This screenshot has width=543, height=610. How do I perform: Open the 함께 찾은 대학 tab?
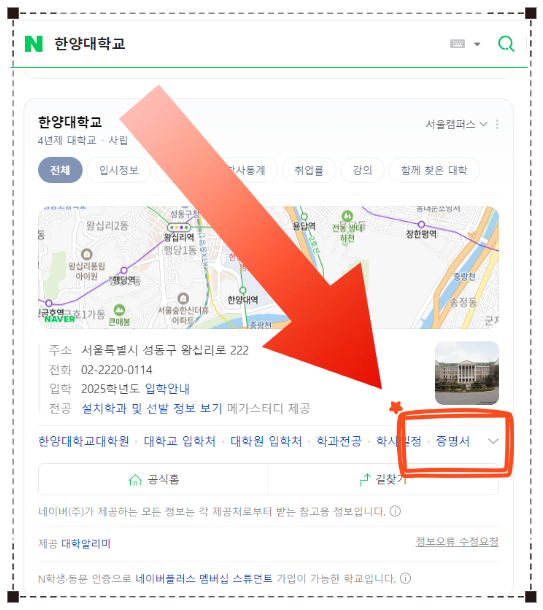pyautogui.click(x=434, y=170)
